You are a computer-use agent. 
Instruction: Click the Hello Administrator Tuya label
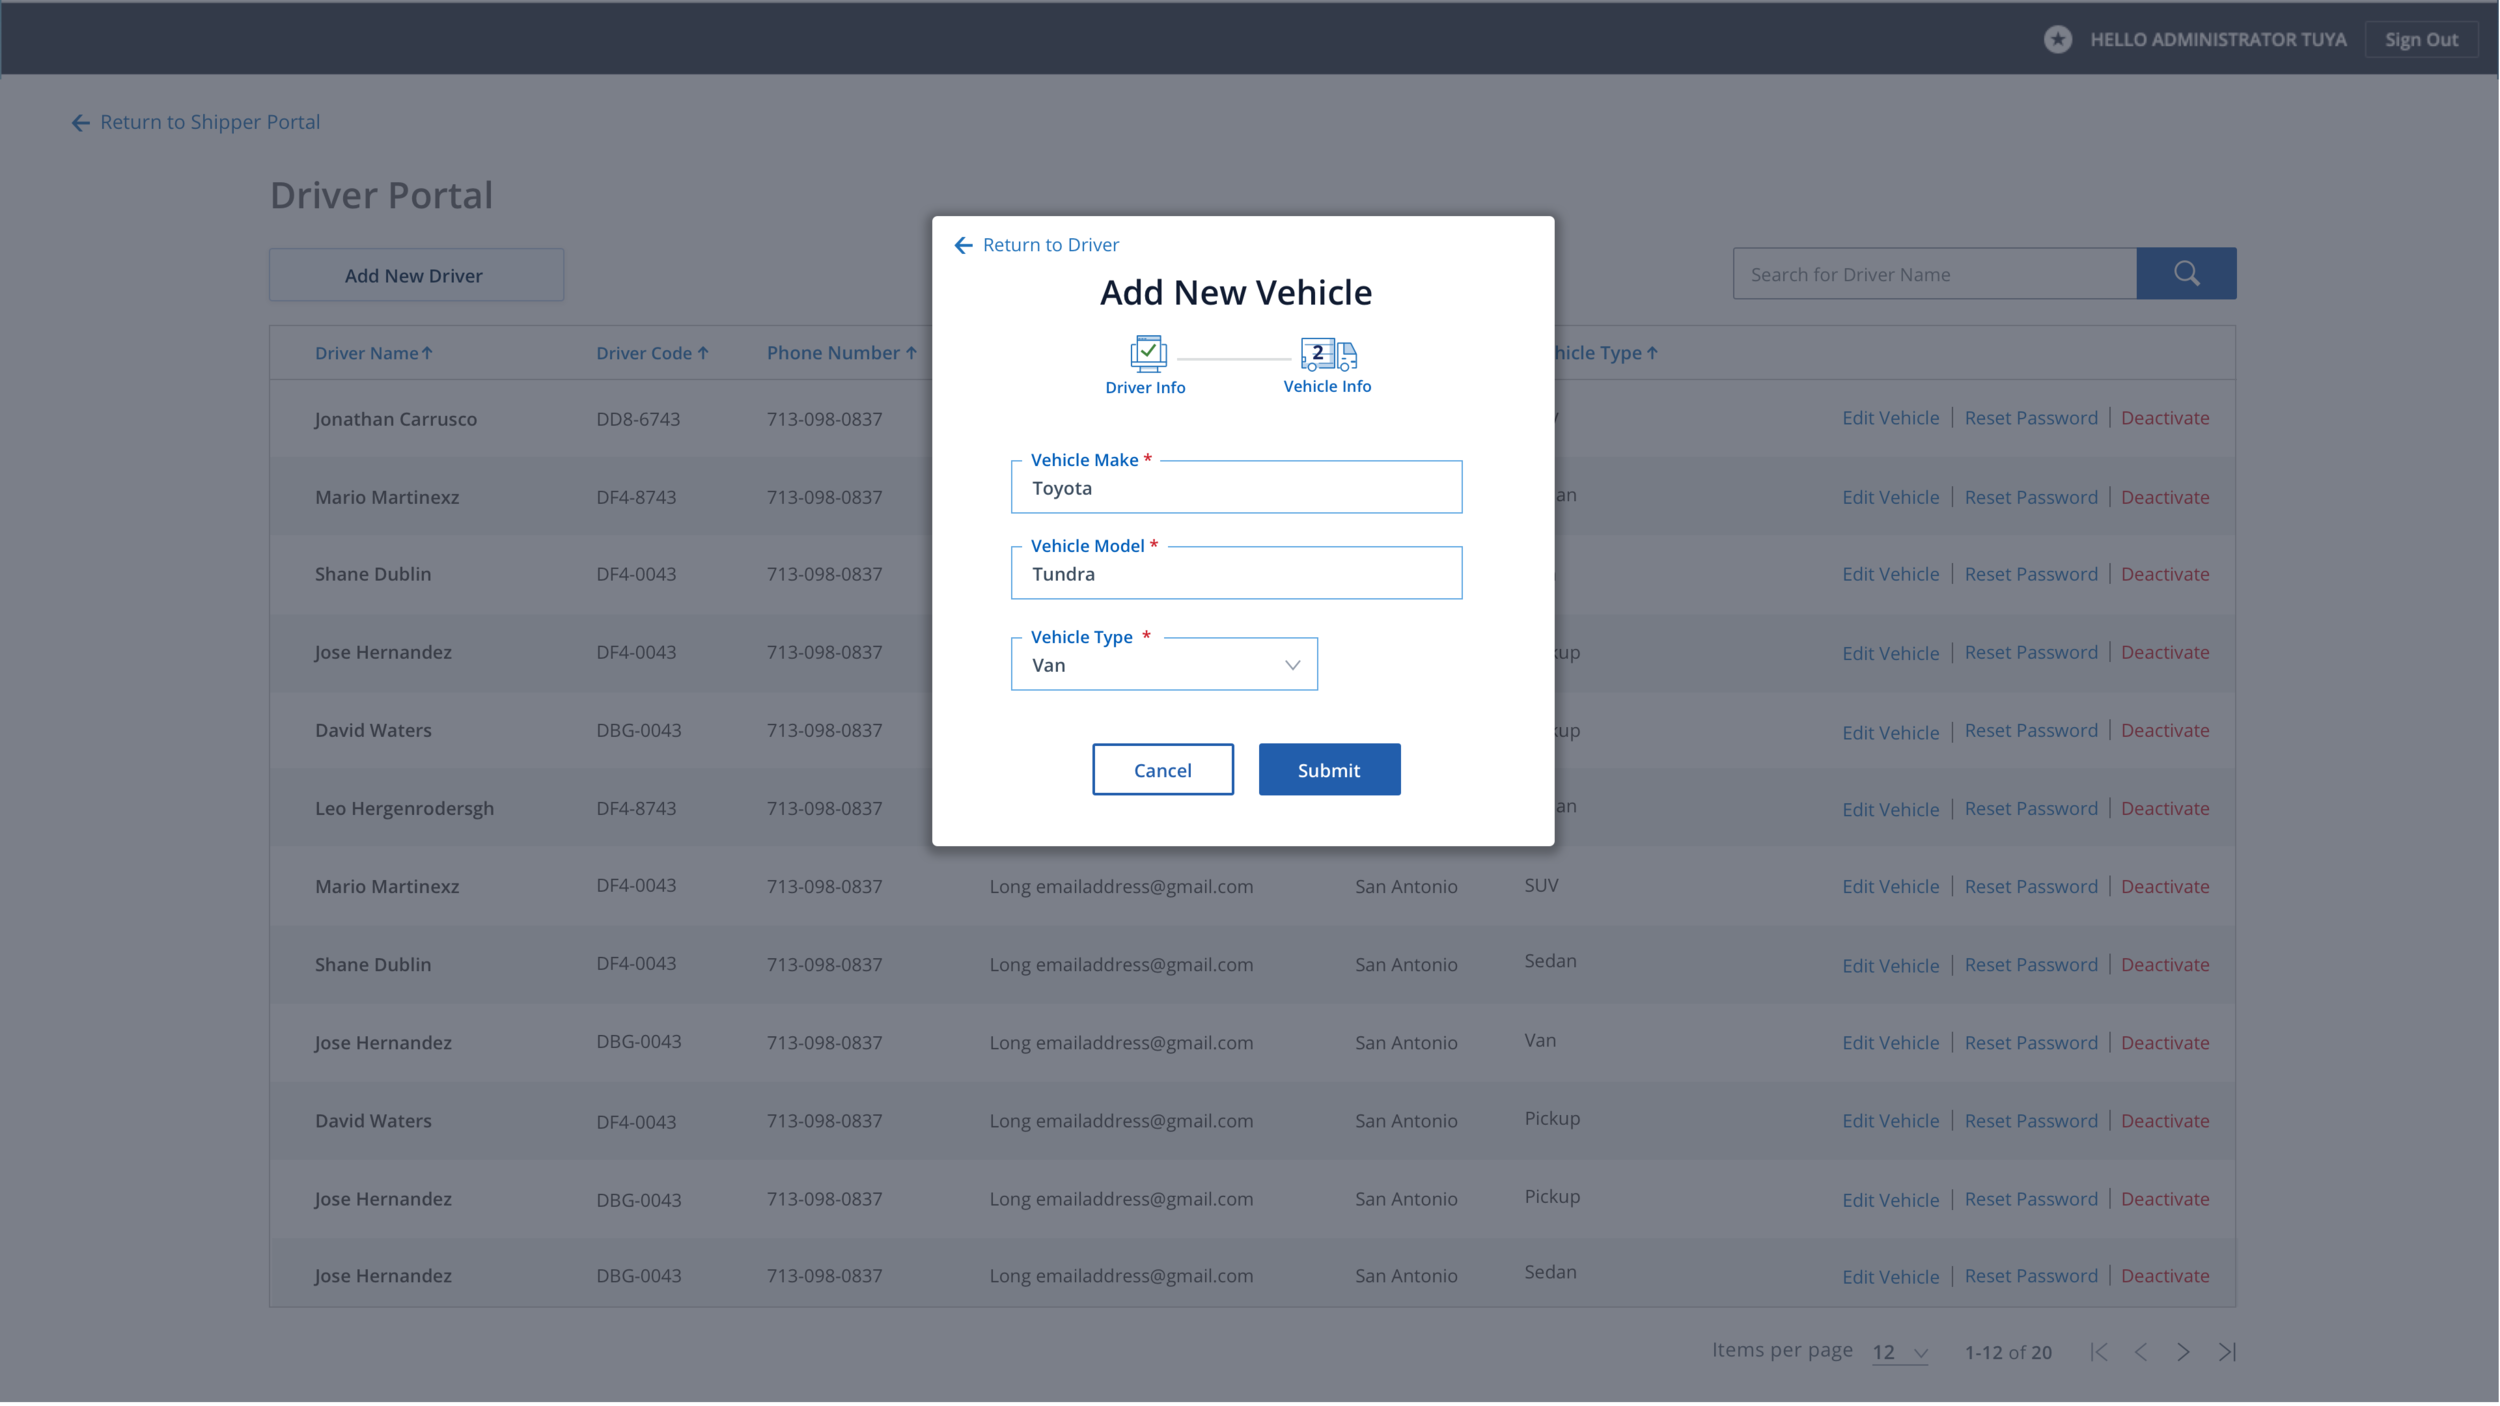[x=2218, y=40]
